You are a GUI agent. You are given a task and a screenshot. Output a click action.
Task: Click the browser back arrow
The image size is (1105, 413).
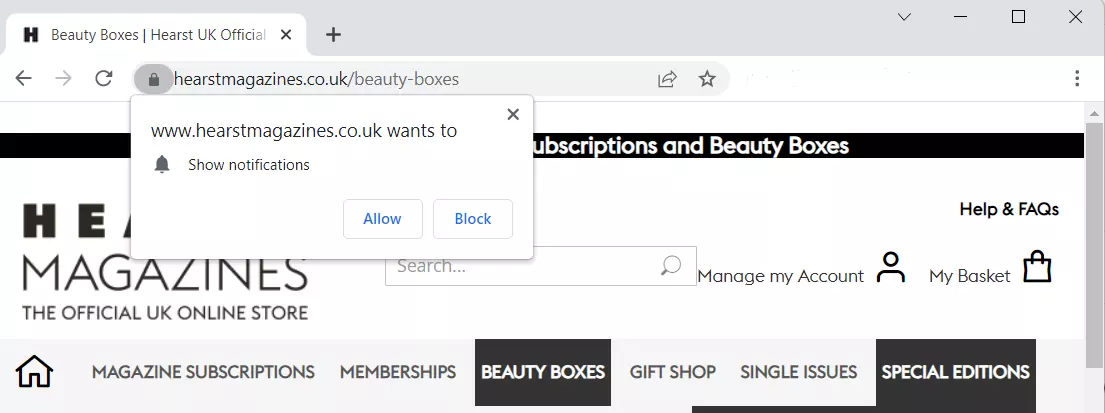tap(24, 78)
